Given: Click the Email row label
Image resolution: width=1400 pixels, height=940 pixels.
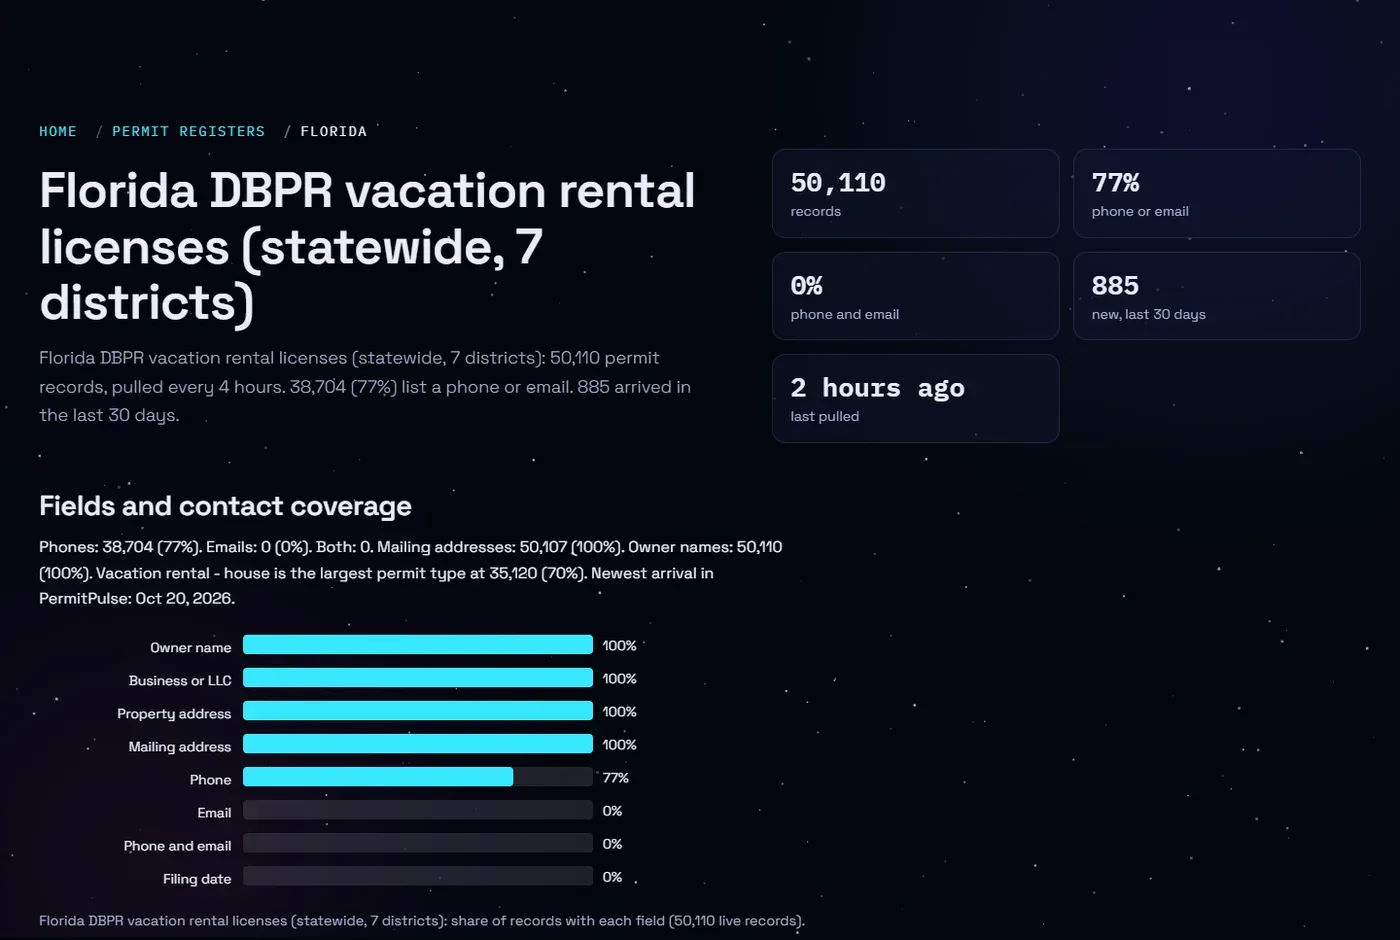Looking at the screenshot, I should click(x=214, y=812).
